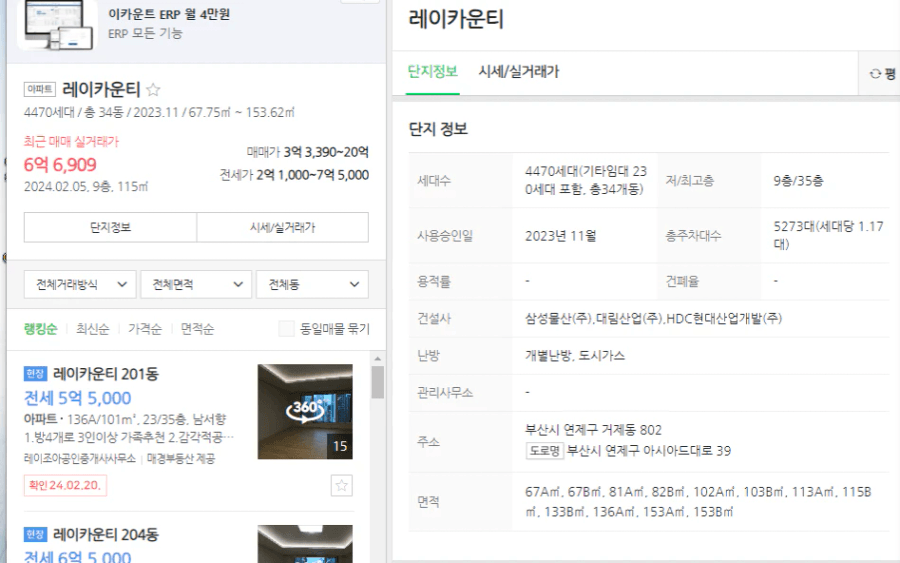
Task: Sort listings by 면적순
Action: [x=197, y=329]
